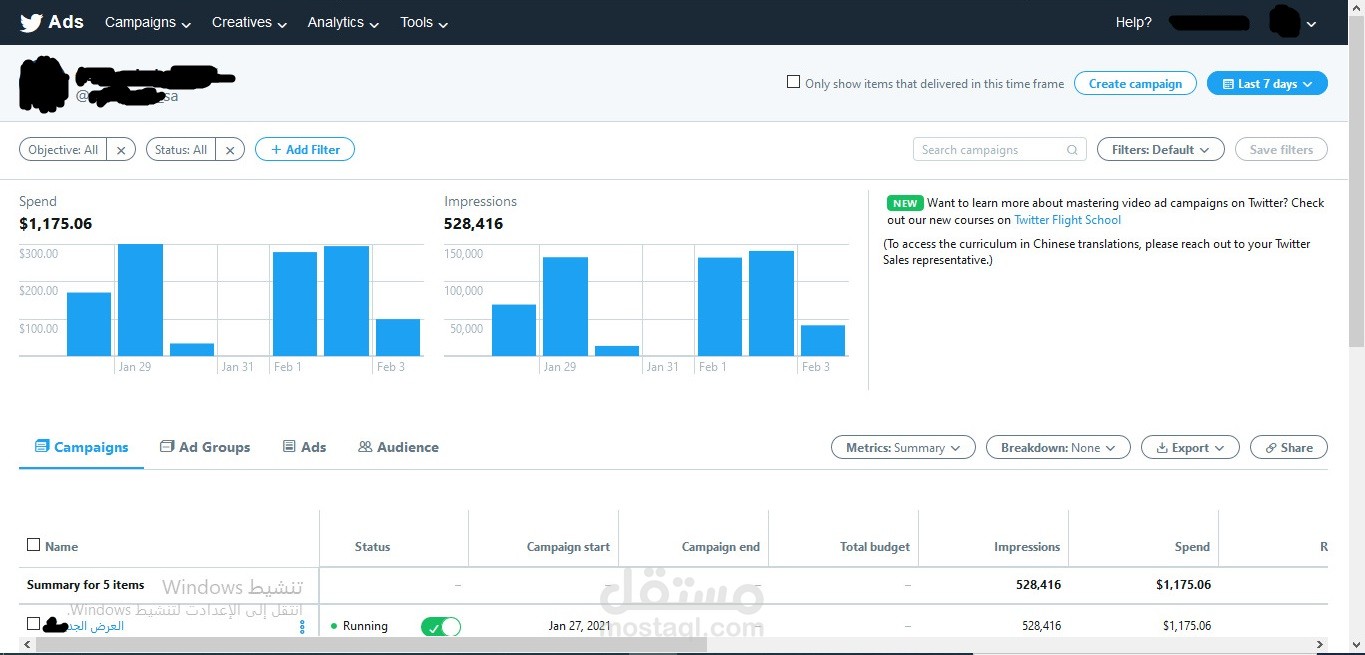Click the Summary for 5 items row
Screen dimensions: 1365x655
(673, 585)
